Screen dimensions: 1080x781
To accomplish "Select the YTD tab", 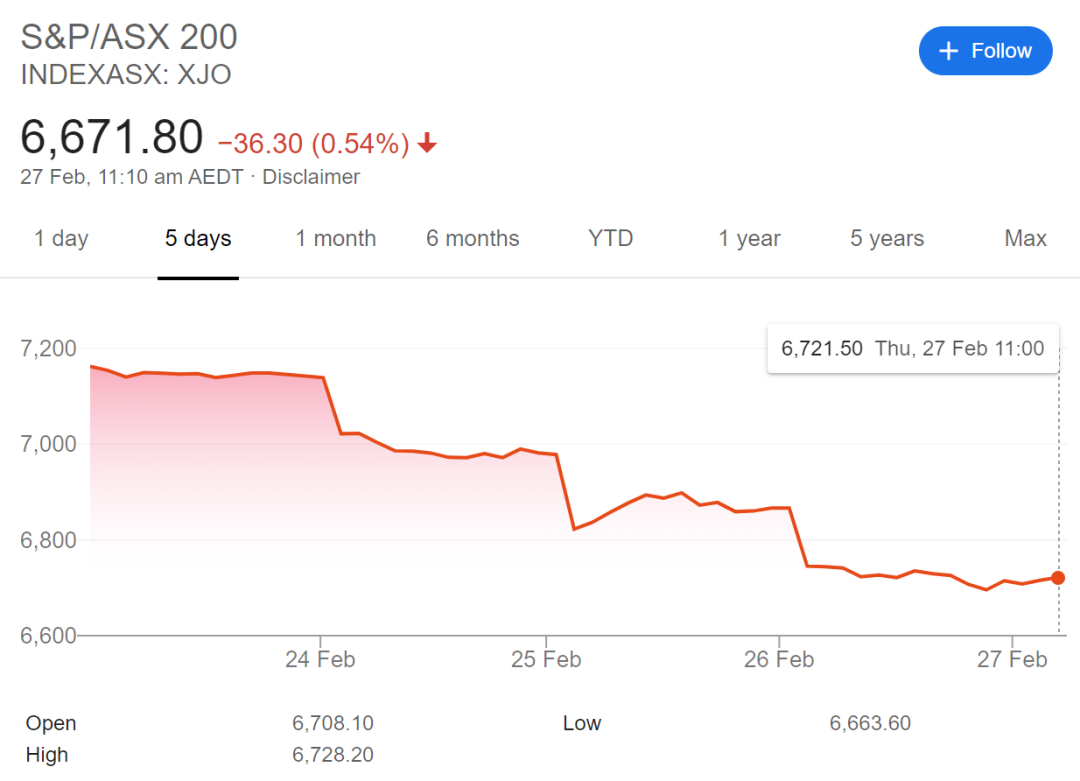I will pos(610,238).
